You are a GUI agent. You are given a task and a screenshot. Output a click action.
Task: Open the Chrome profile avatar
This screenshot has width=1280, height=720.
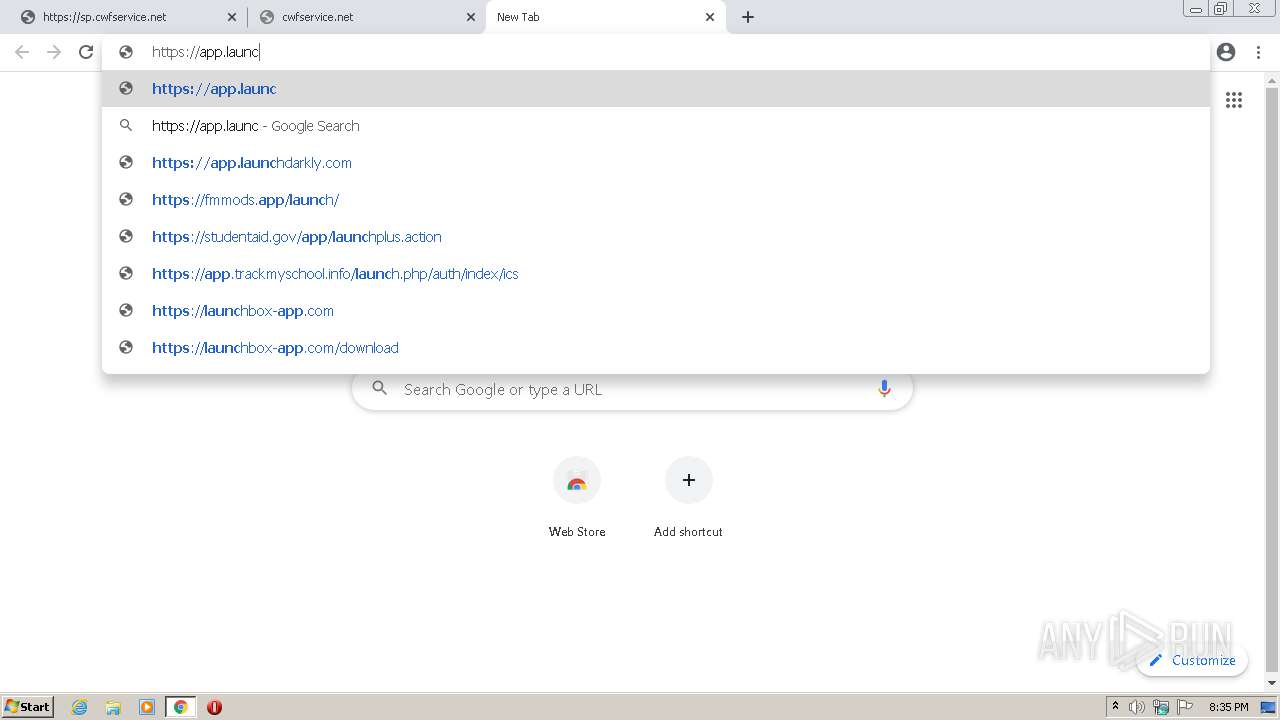1226,52
